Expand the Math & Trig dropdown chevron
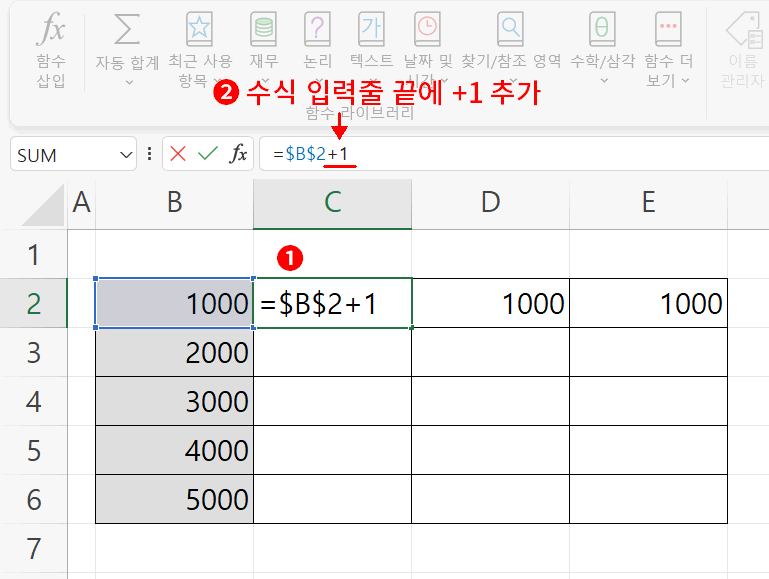769x579 pixels. (604, 80)
